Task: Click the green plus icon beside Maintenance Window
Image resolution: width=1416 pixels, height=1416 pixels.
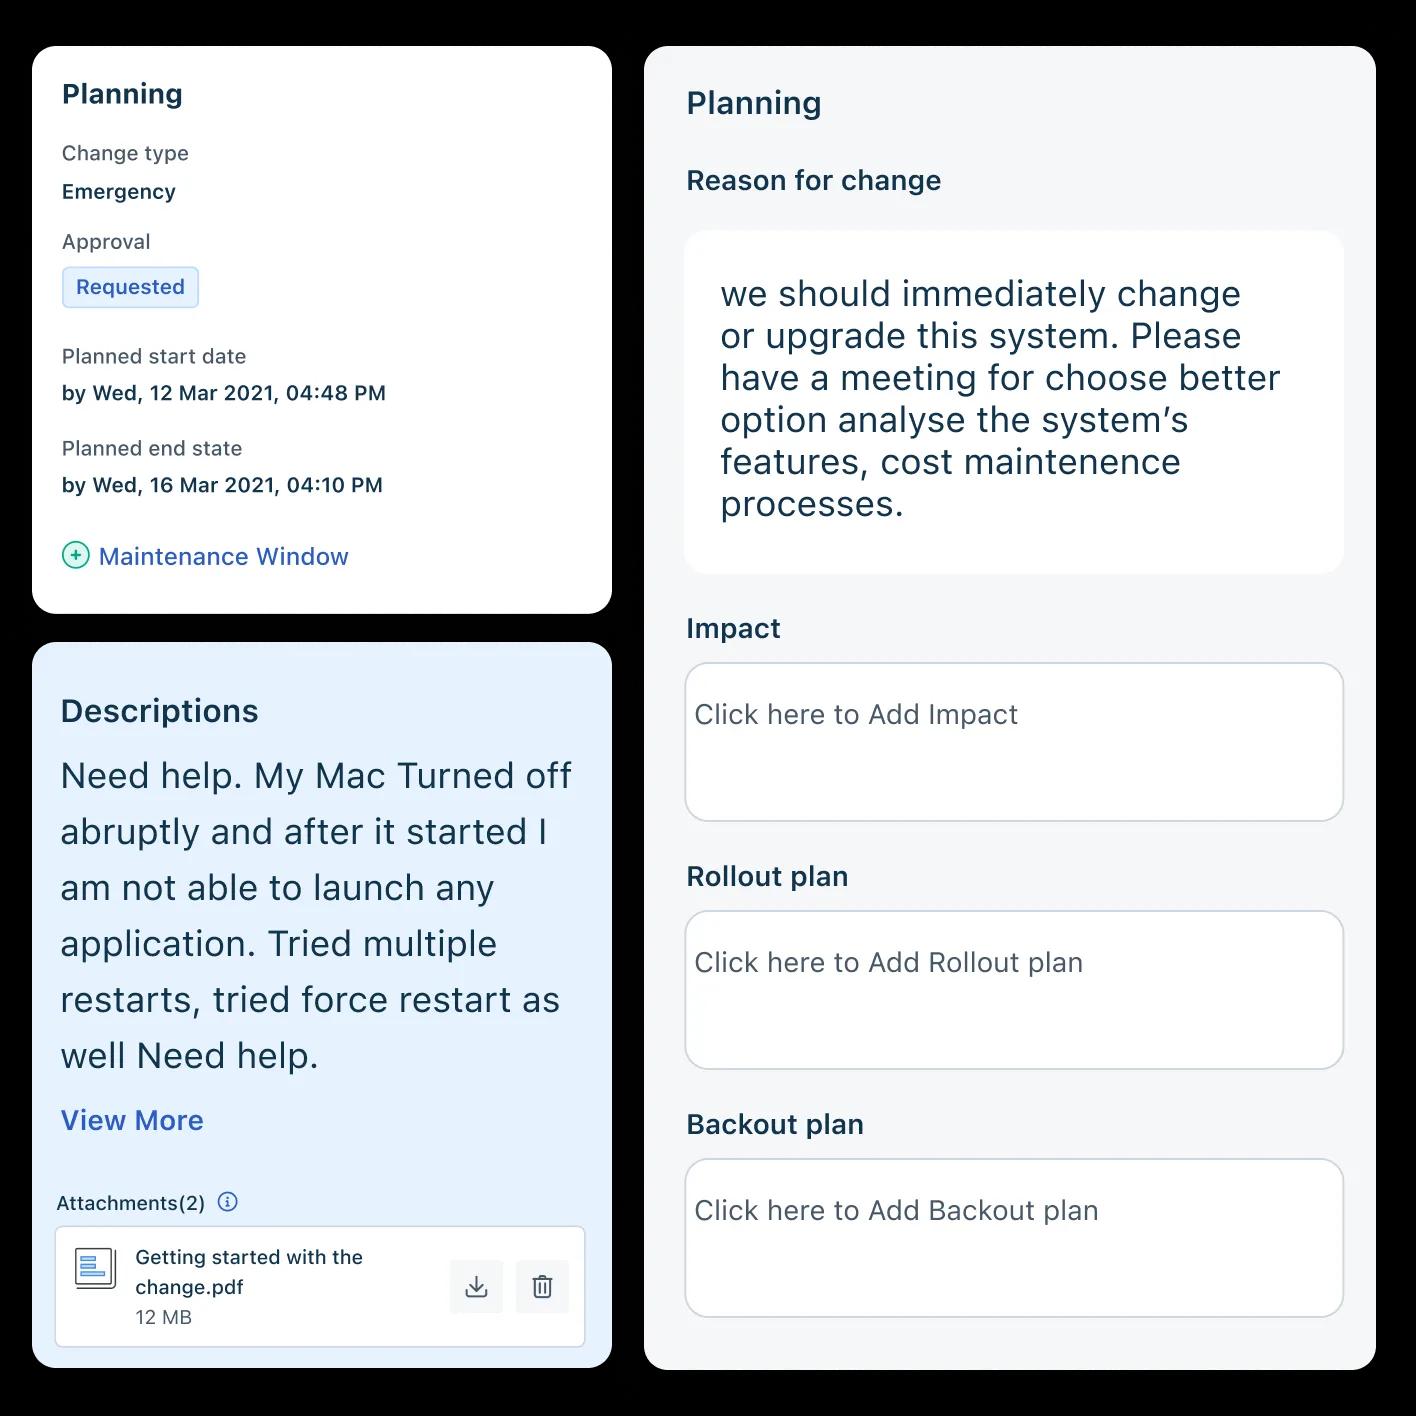Action: coord(76,555)
